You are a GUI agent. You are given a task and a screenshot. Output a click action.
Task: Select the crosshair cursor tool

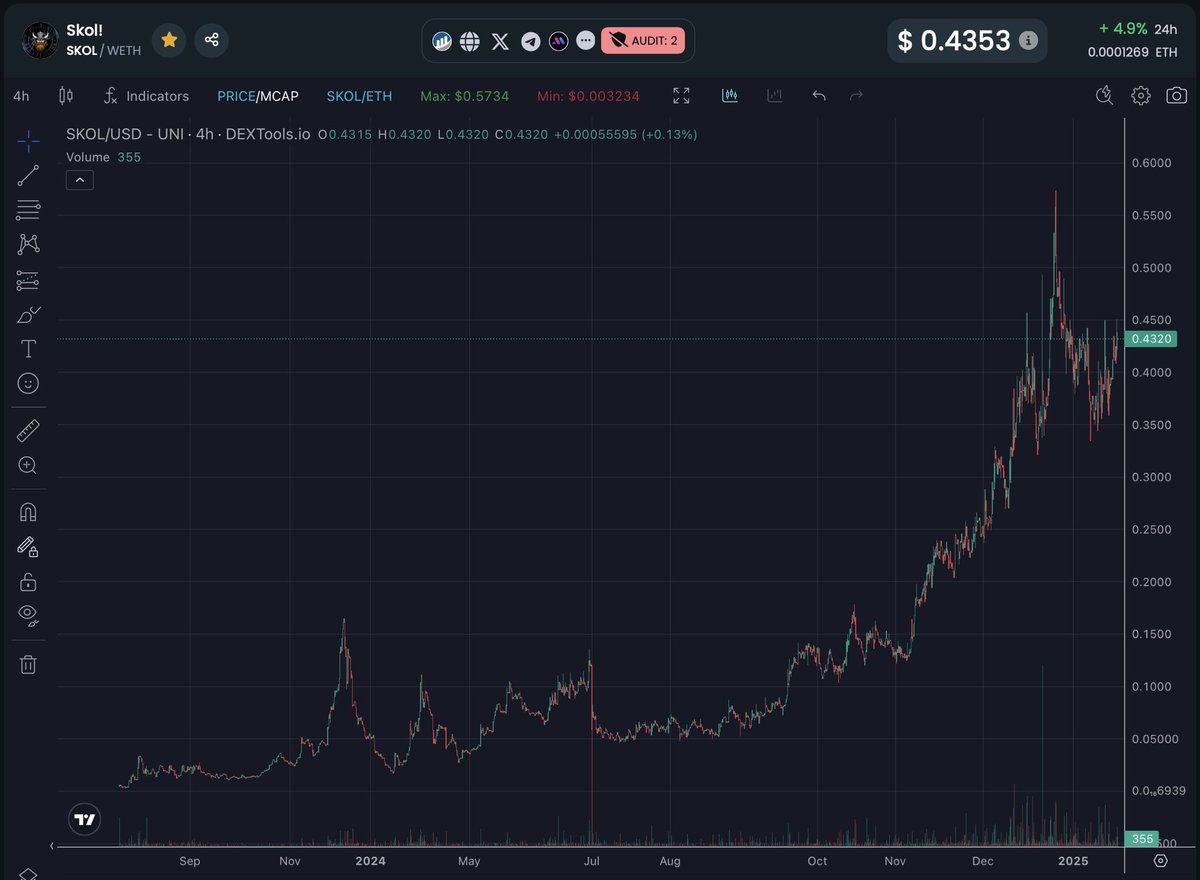click(28, 140)
